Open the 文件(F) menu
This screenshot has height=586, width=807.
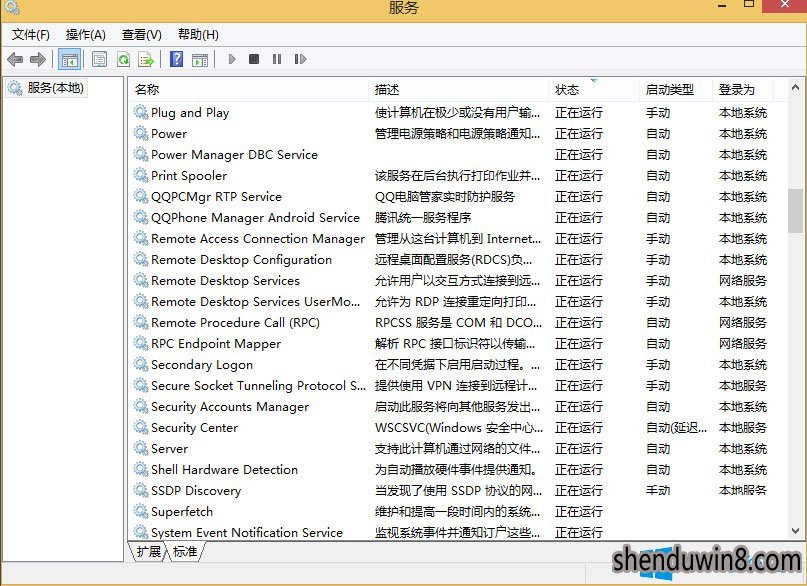(x=31, y=34)
